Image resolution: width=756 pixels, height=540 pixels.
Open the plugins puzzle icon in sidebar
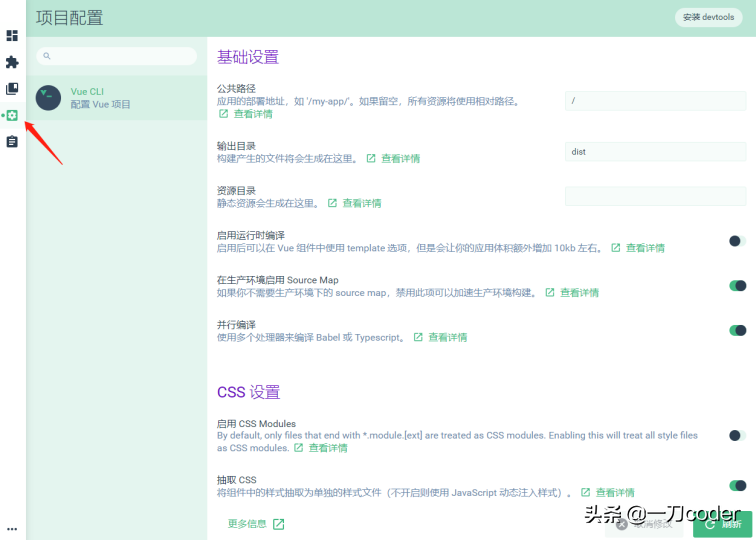tap(12, 62)
